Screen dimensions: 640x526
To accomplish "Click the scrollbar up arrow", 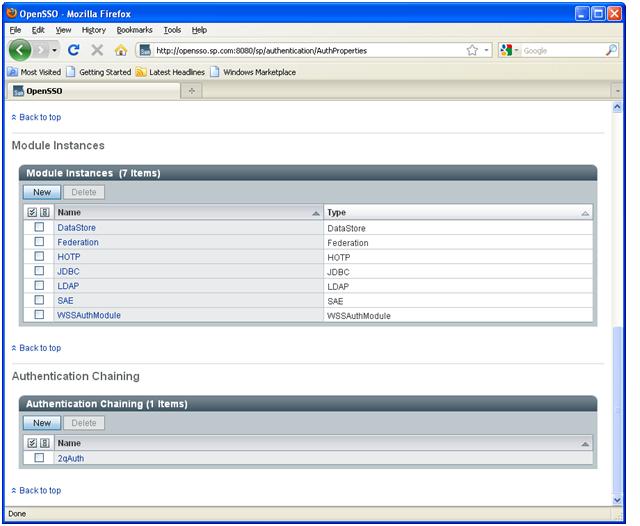I will pos(617,107).
